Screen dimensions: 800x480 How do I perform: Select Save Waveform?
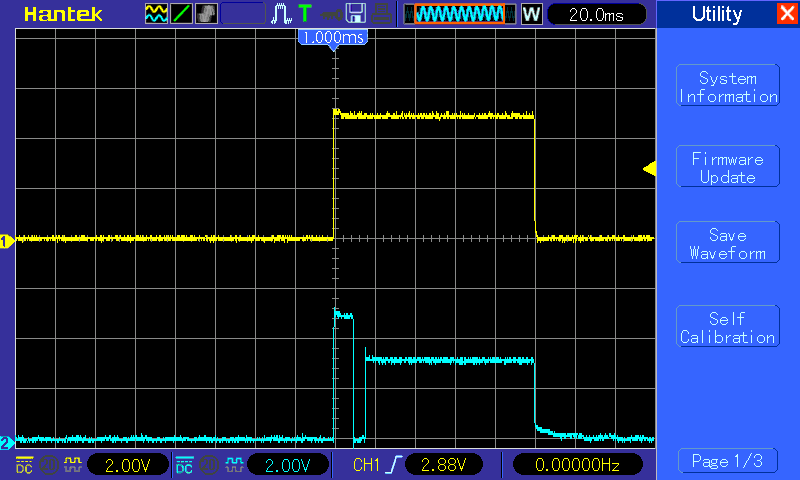728,242
